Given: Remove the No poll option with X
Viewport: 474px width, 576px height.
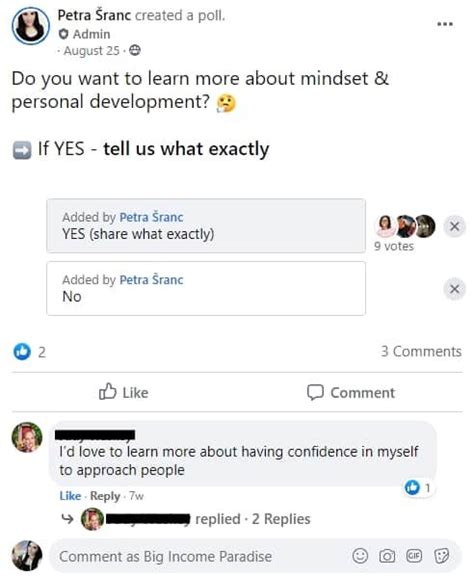Looking at the screenshot, I should [455, 289].
